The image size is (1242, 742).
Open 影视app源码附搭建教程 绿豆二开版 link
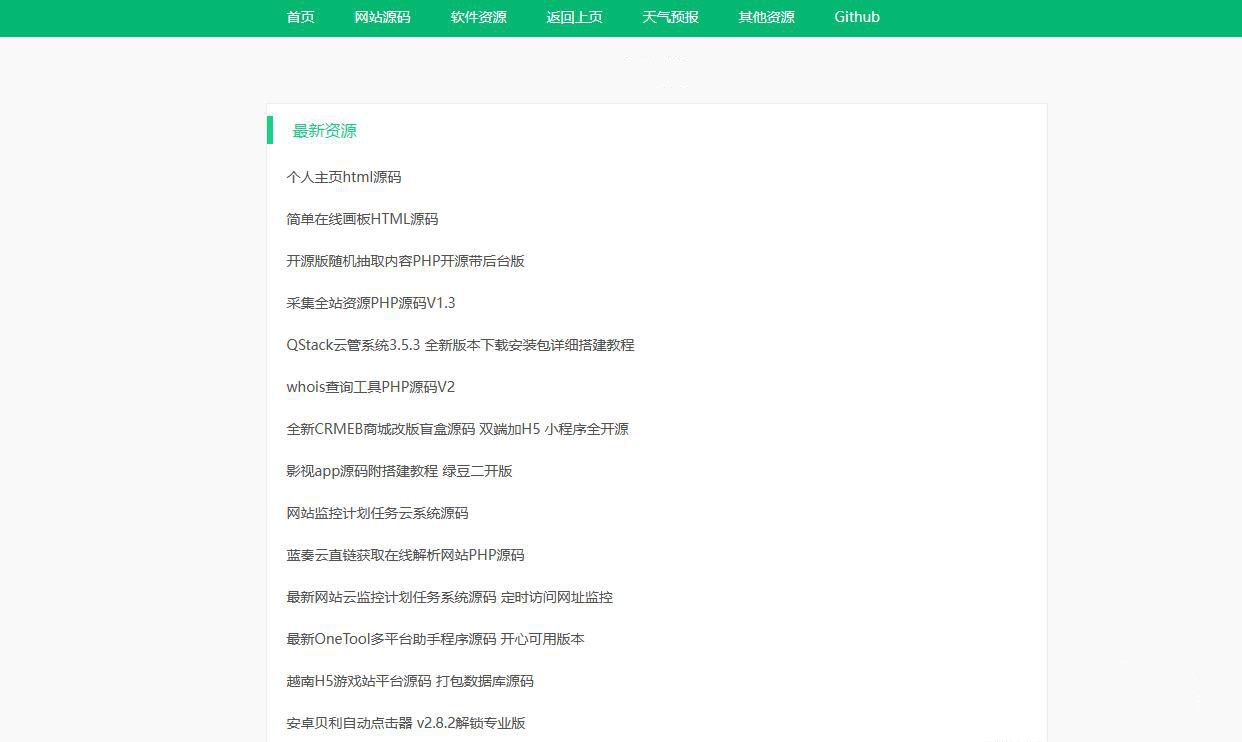click(x=398, y=471)
